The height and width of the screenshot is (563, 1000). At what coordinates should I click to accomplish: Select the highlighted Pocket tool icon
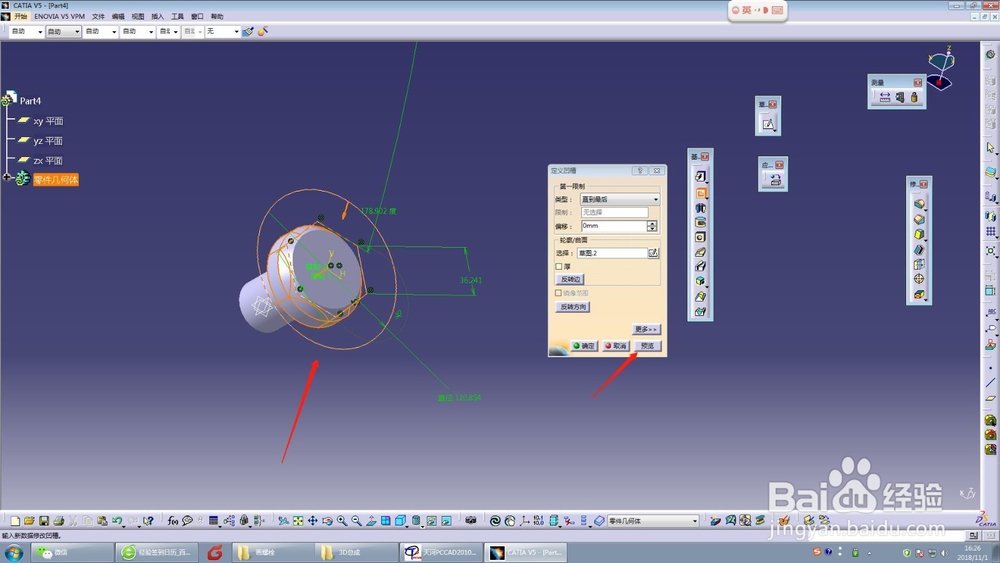(700, 193)
